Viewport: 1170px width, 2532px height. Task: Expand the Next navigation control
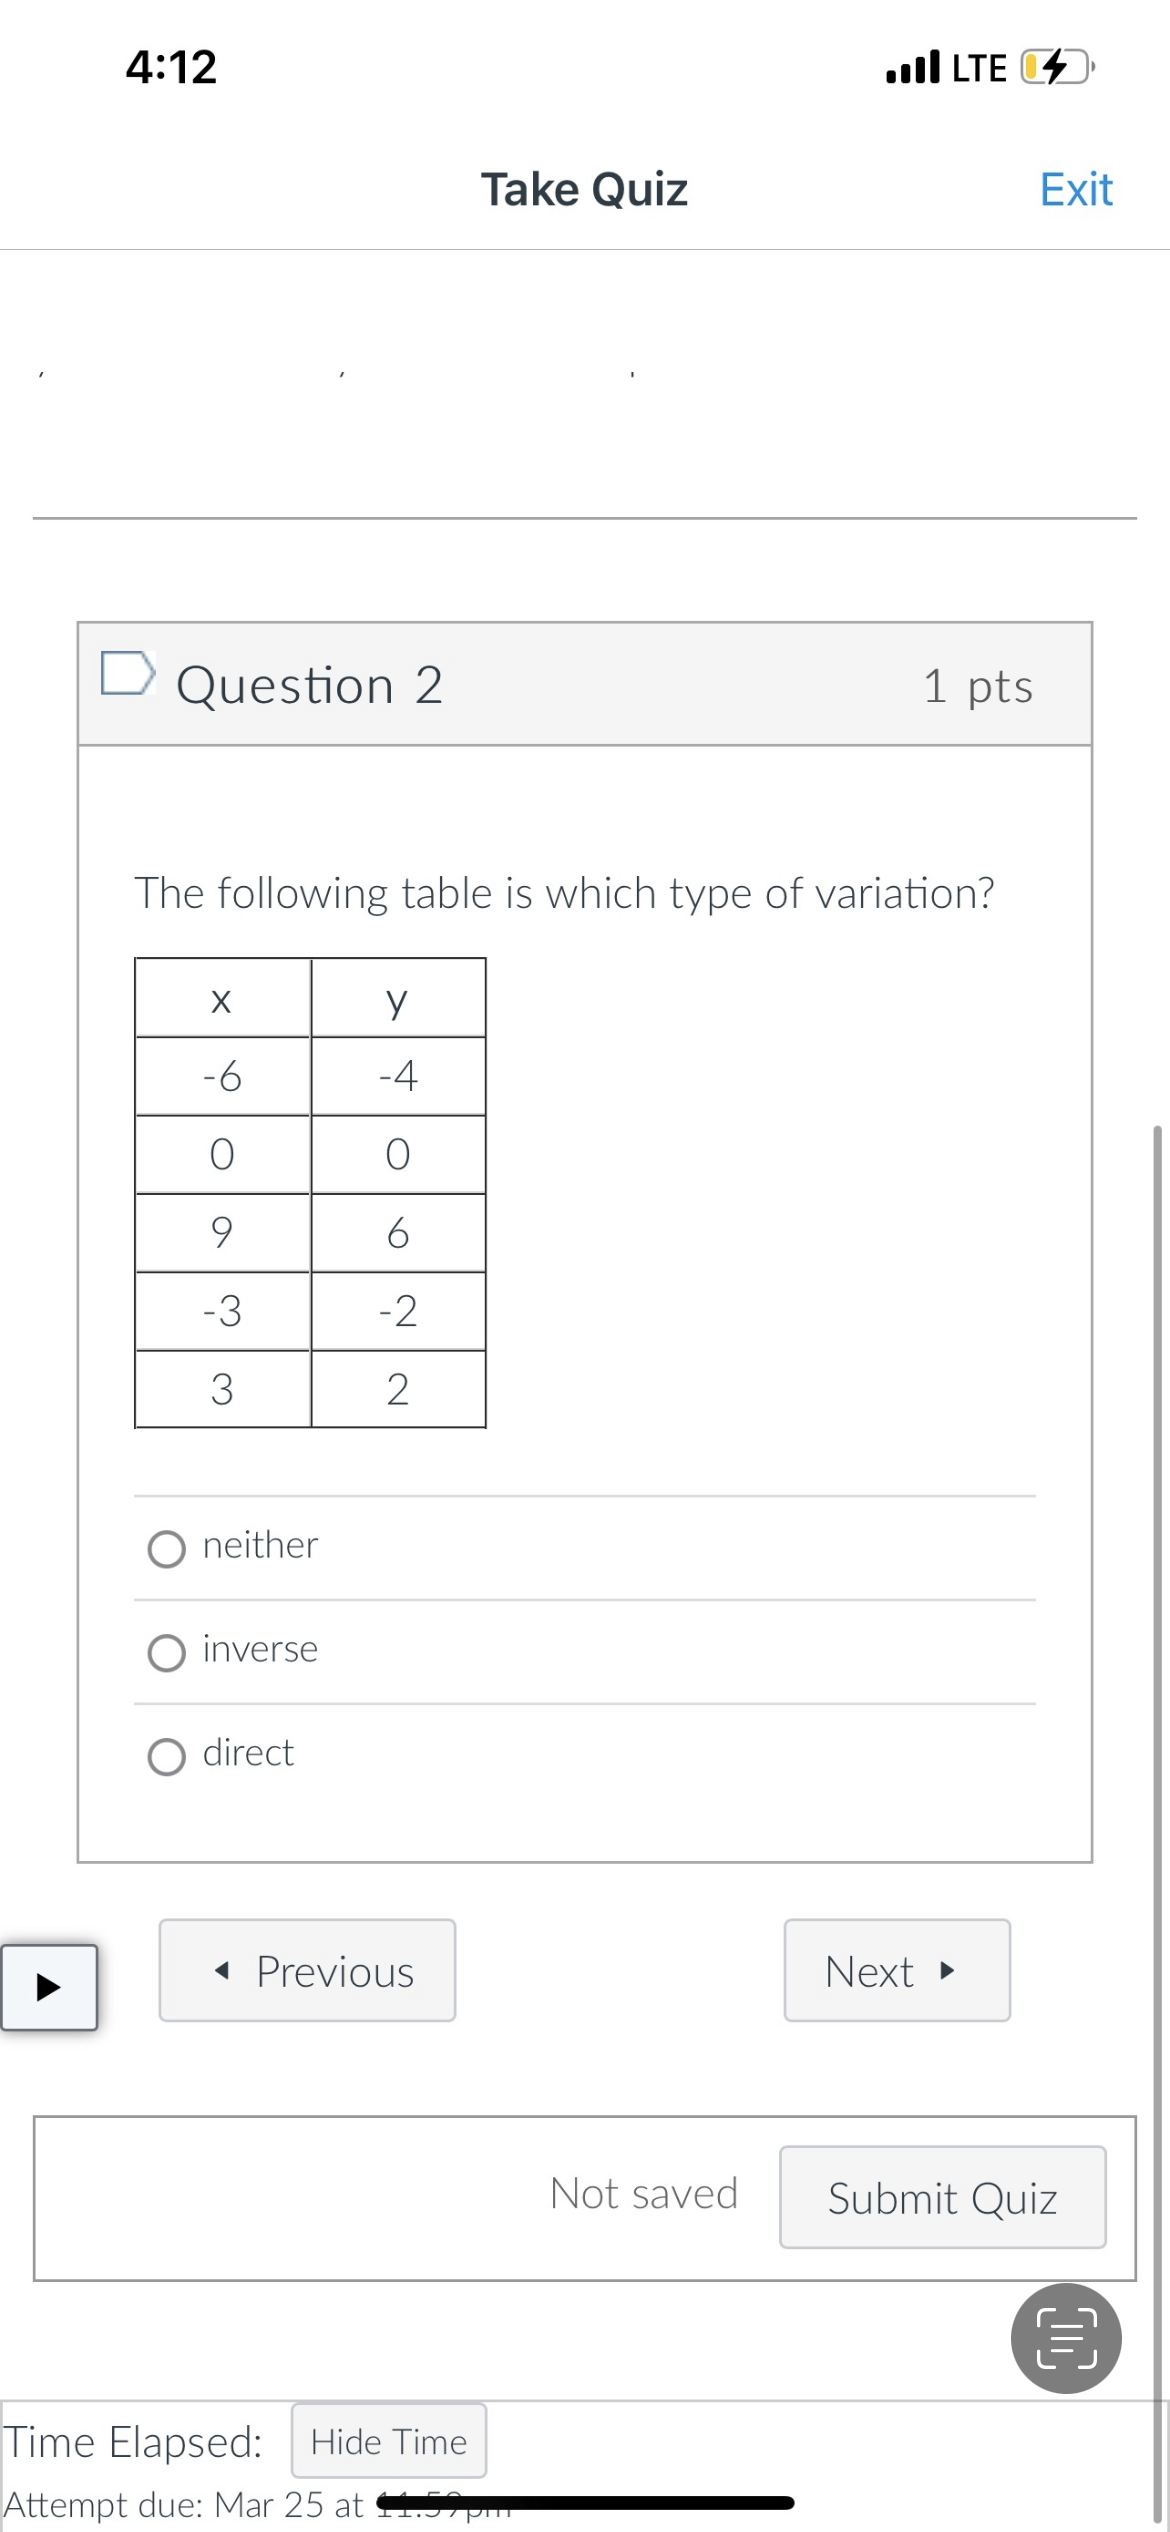coord(896,1970)
